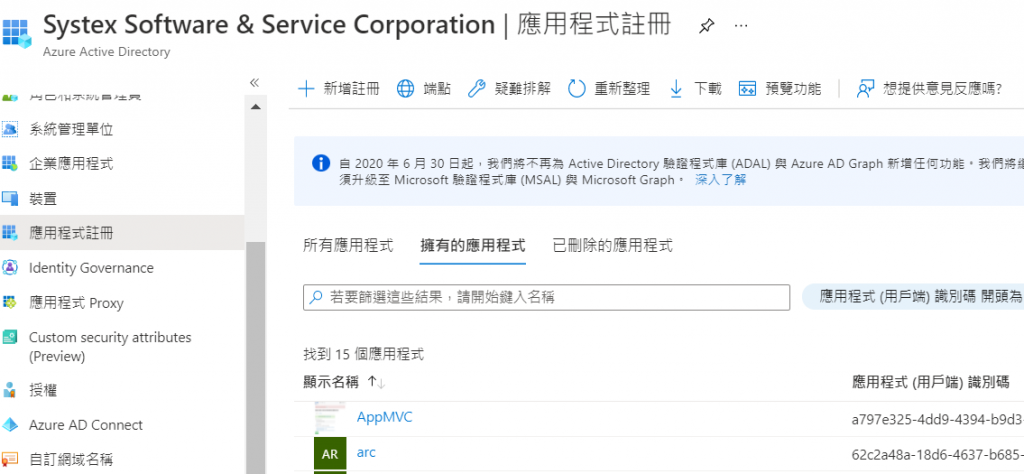Open 系統管理單位 in the sidebar
Viewport: 1024px width, 474px height.
(71, 129)
